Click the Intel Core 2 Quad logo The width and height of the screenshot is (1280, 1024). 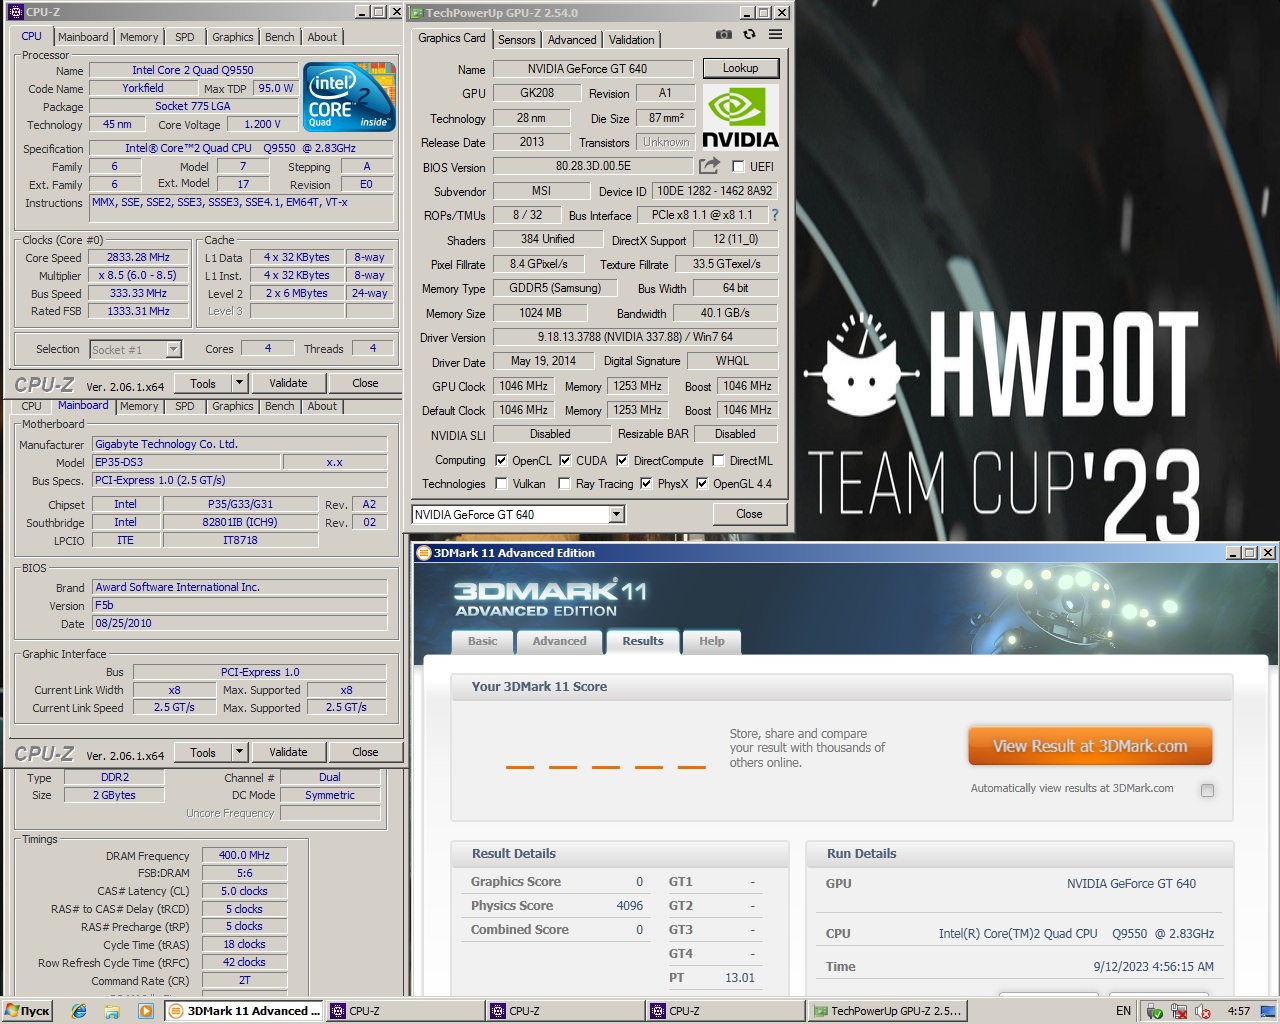(350, 97)
